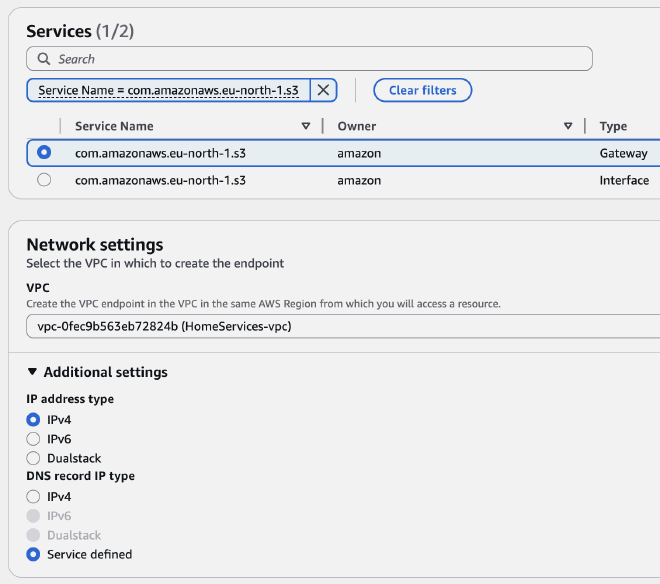Click the magnifier icon in the Services search box
Viewport: 660px width, 584px height.
click(x=44, y=59)
